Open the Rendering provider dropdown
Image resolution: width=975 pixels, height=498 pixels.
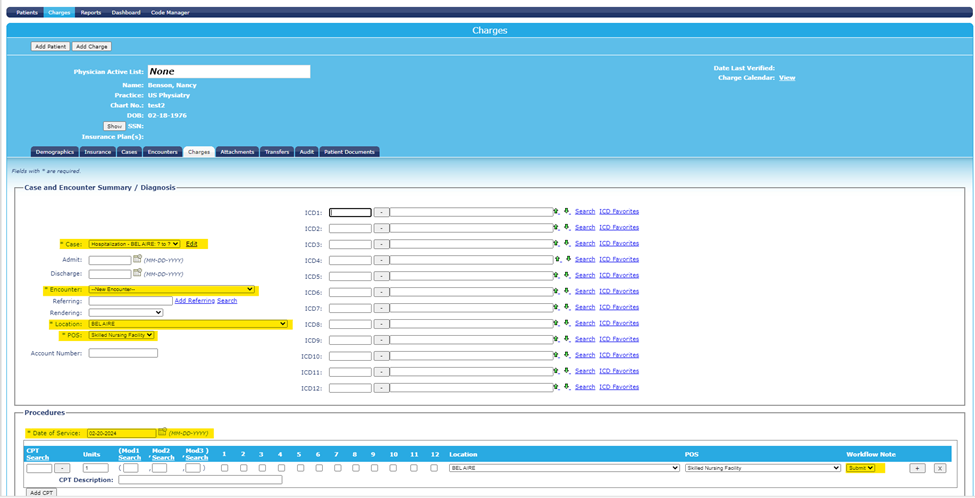pos(126,313)
